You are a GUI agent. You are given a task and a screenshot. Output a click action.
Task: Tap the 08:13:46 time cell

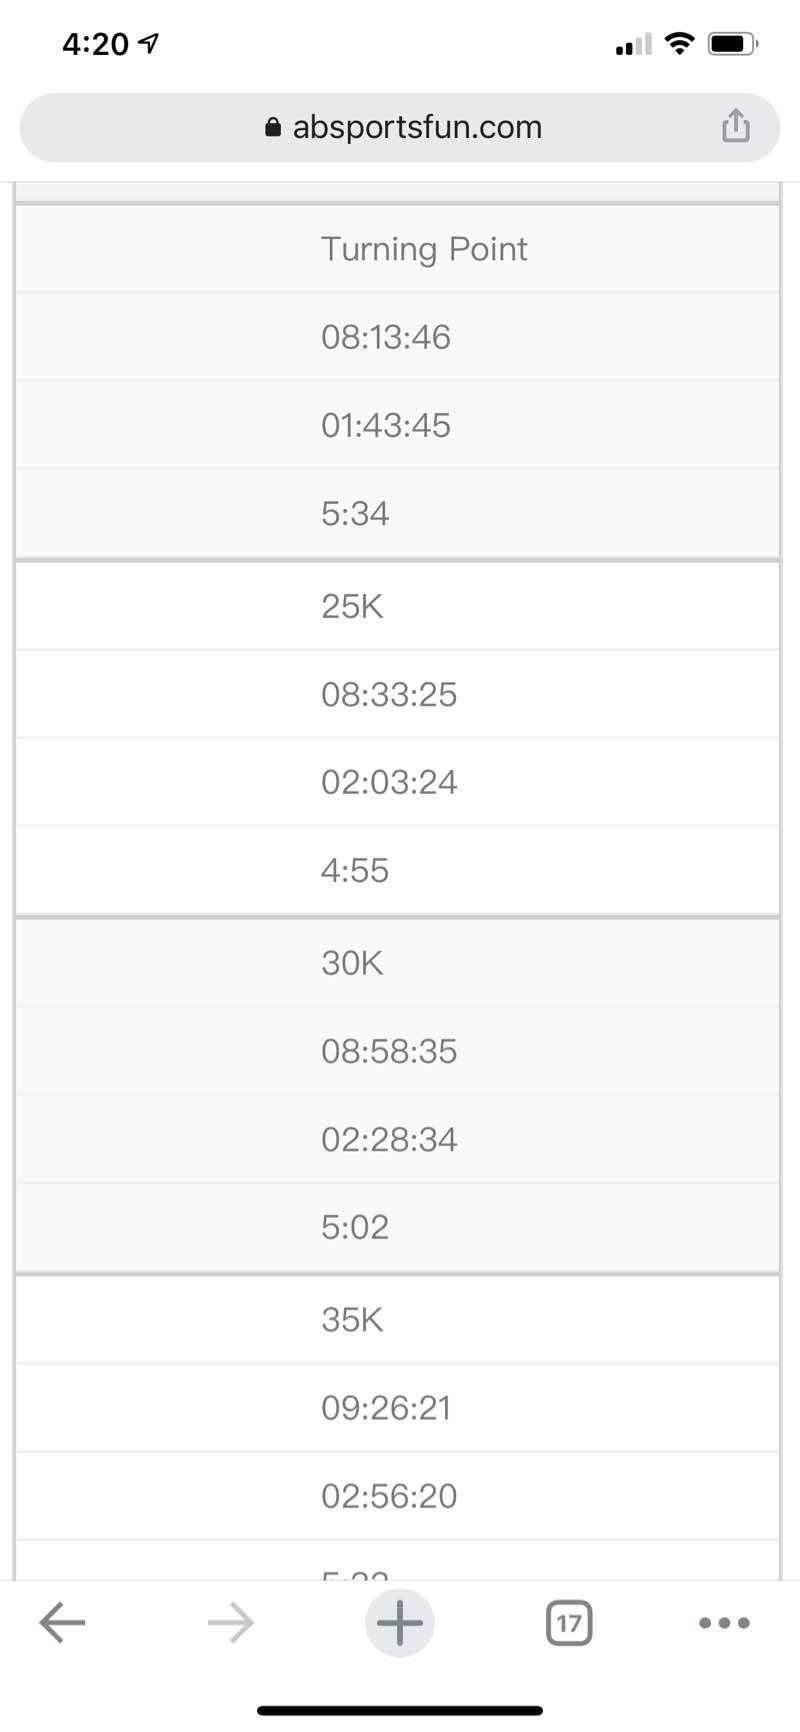386,337
